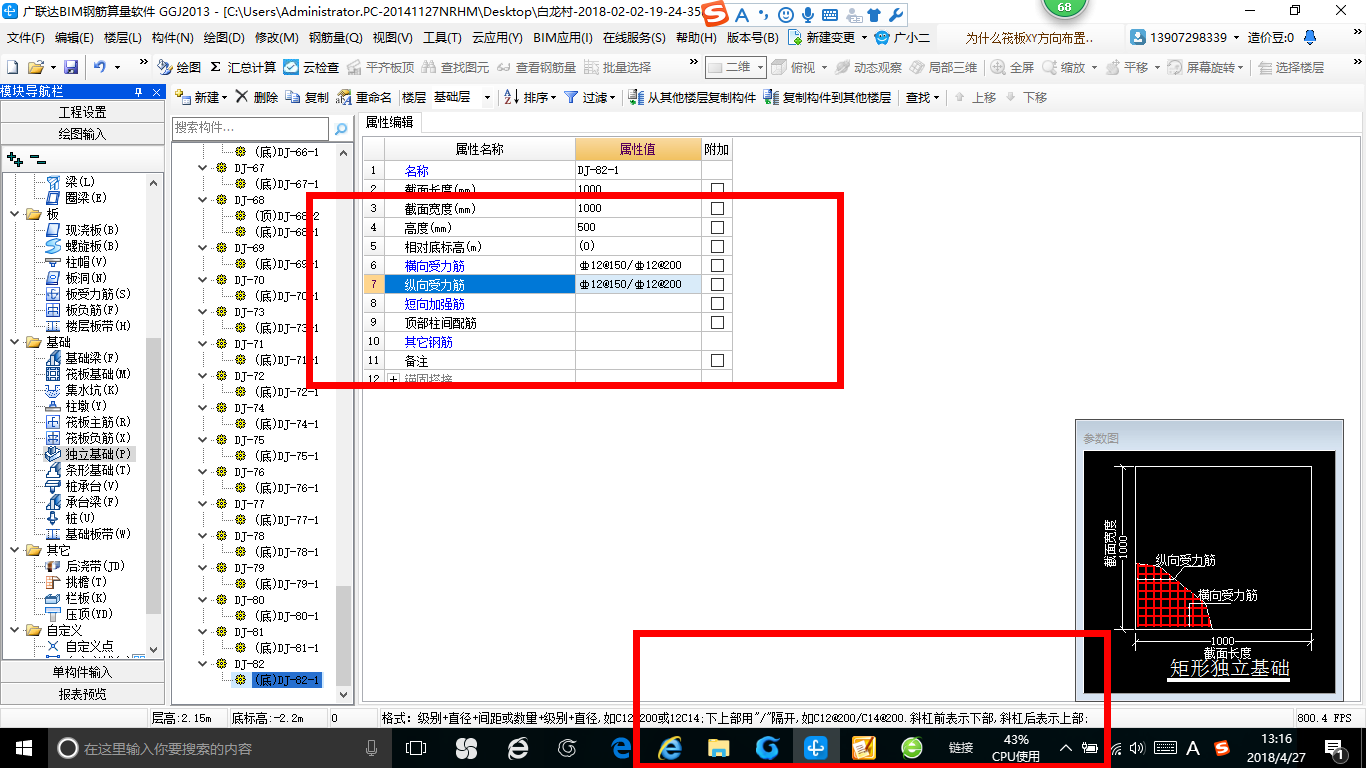Click 动态观察 orbit view tool
The image size is (1366, 768).
tap(869, 67)
